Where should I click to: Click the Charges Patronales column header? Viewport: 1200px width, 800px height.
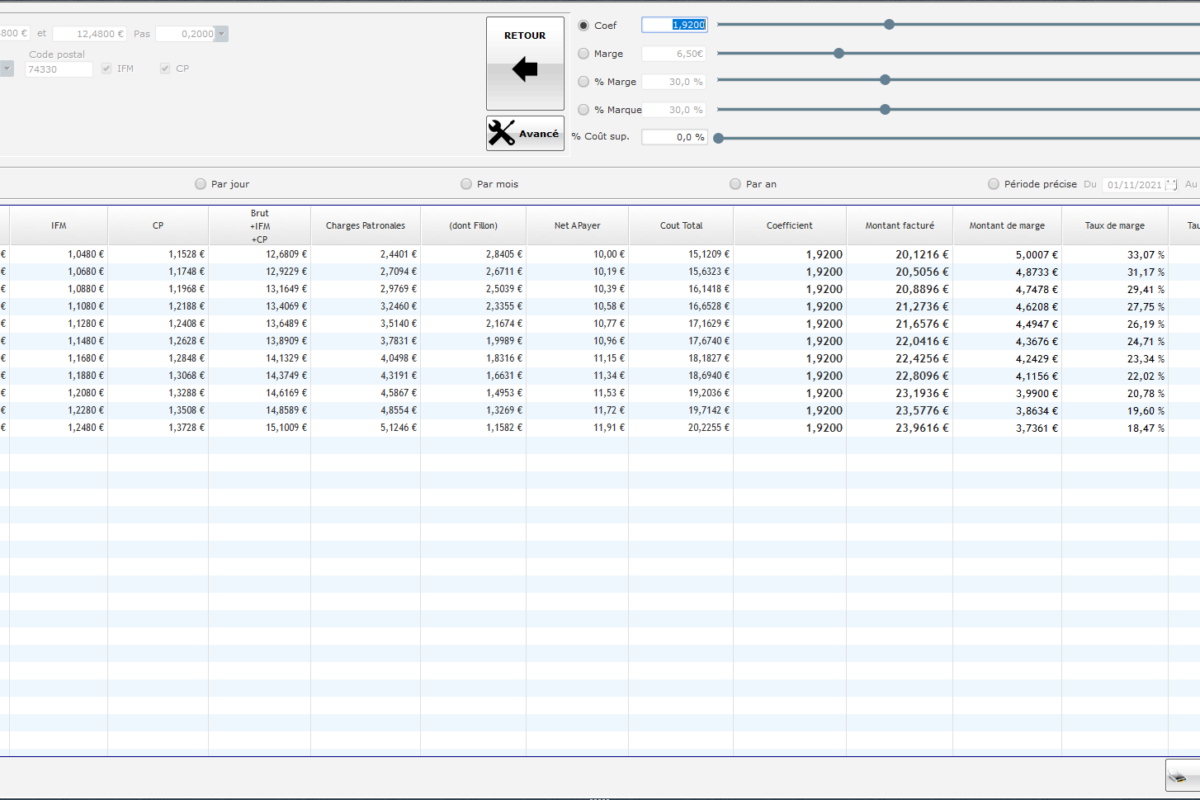tap(365, 226)
